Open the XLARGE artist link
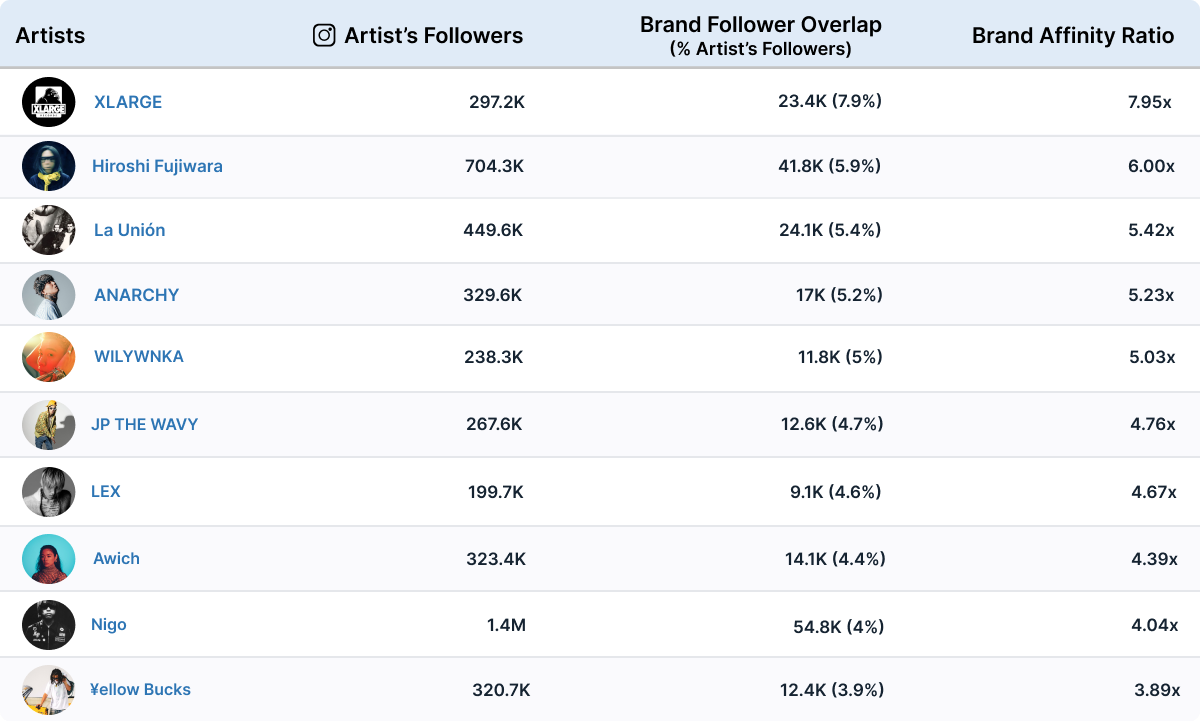The width and height of the screenshot is (1200, 721). click(x=128, y=102)
